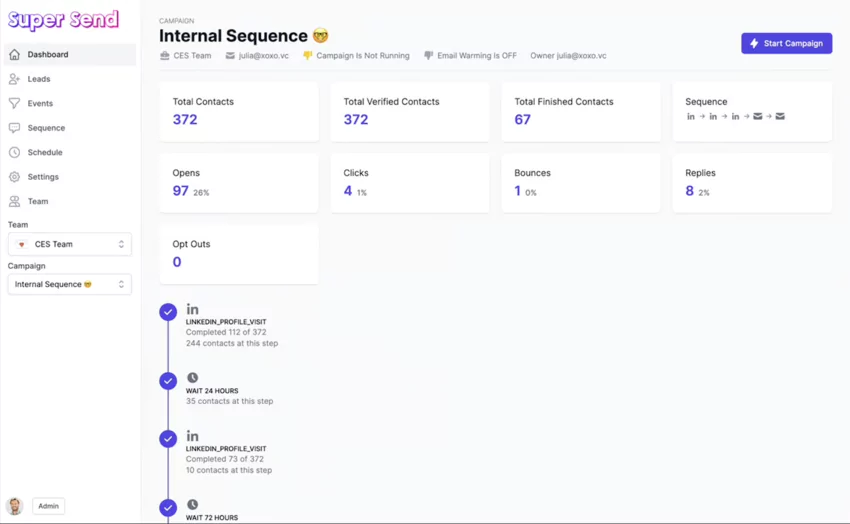Viewport: 850px width, 524px height.
Task: Click the Owner julia@xoxo.vc text
Action: 568,56
